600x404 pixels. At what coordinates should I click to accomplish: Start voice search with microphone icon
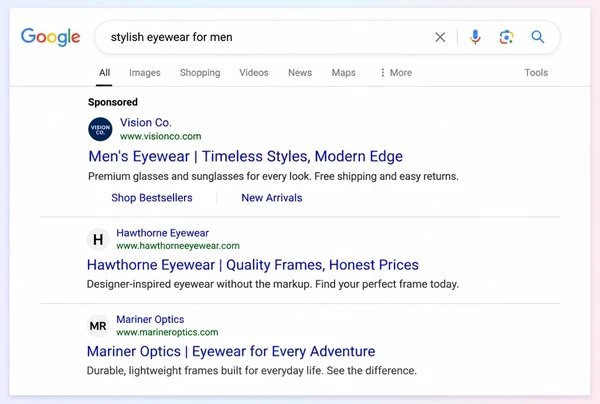tap(475, 37)
